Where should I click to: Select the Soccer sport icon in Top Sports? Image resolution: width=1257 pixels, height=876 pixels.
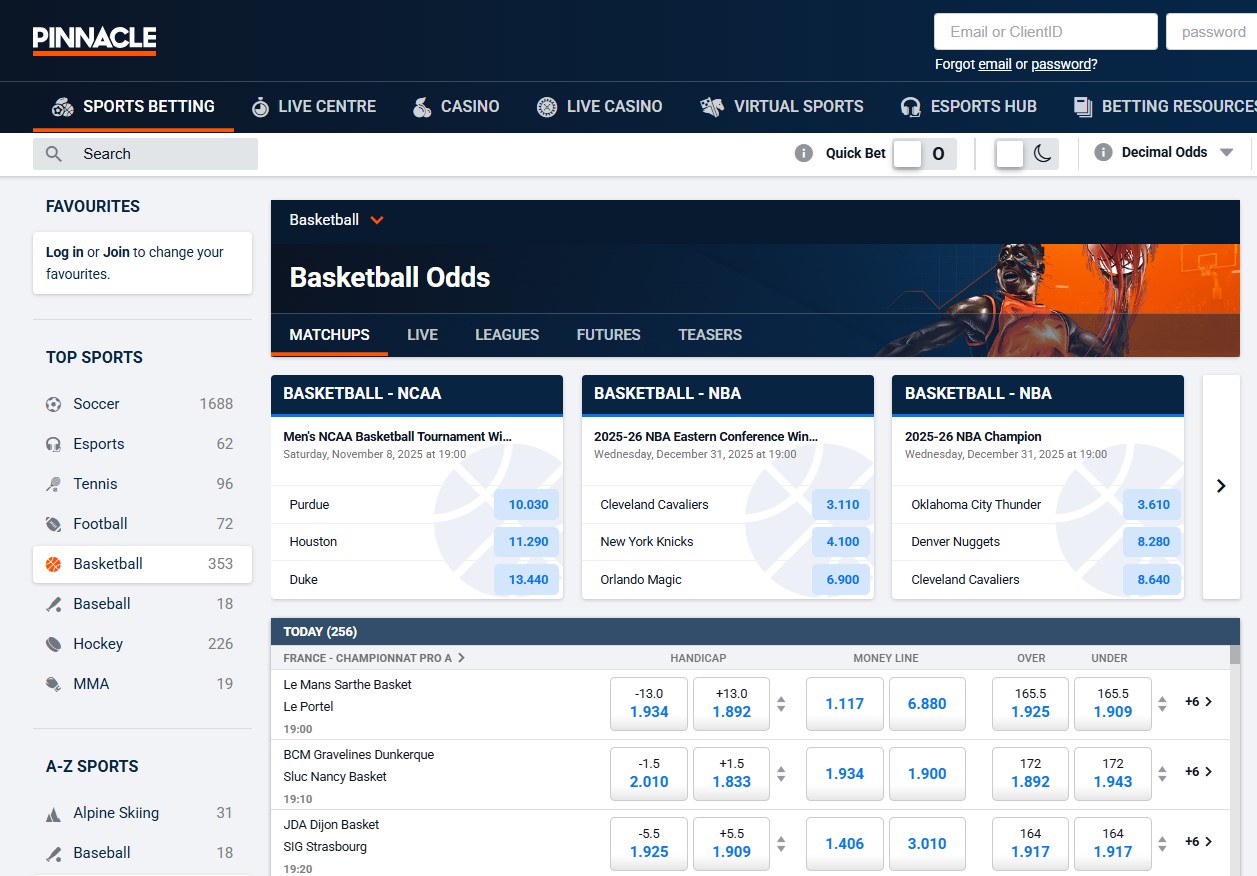[52, 404]
